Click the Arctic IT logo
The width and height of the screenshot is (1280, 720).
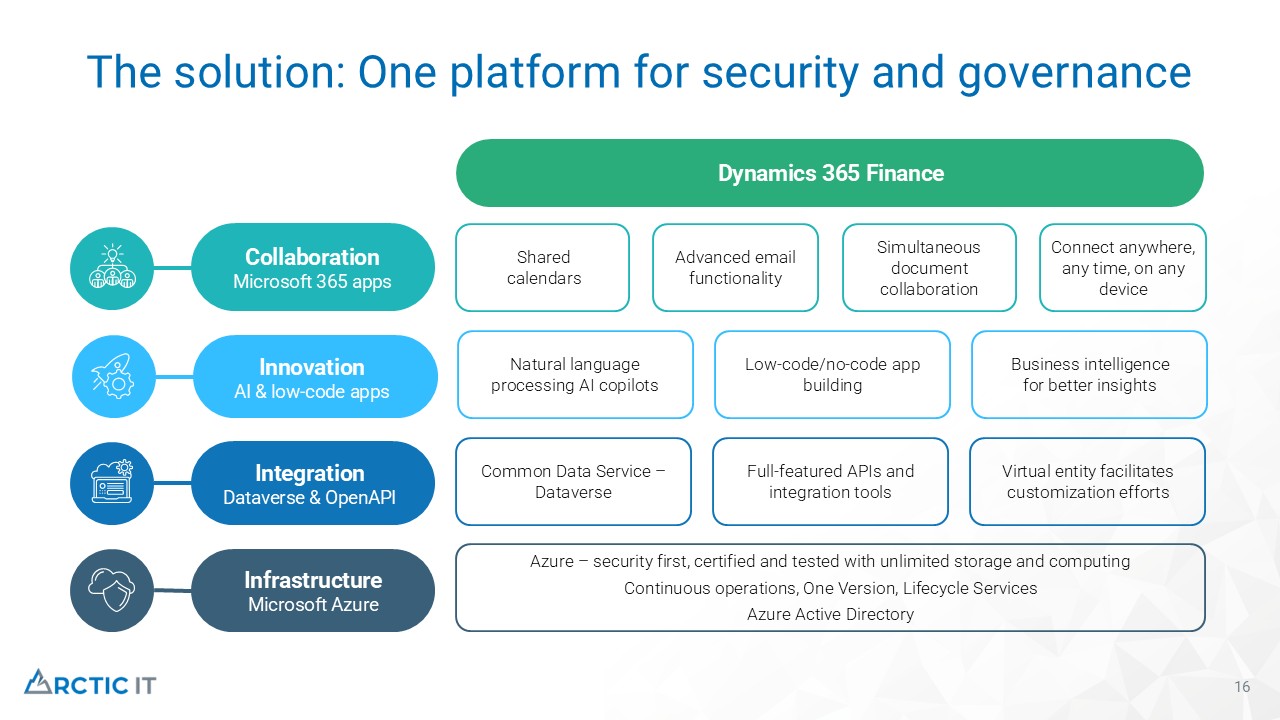(x=90, y=683)
